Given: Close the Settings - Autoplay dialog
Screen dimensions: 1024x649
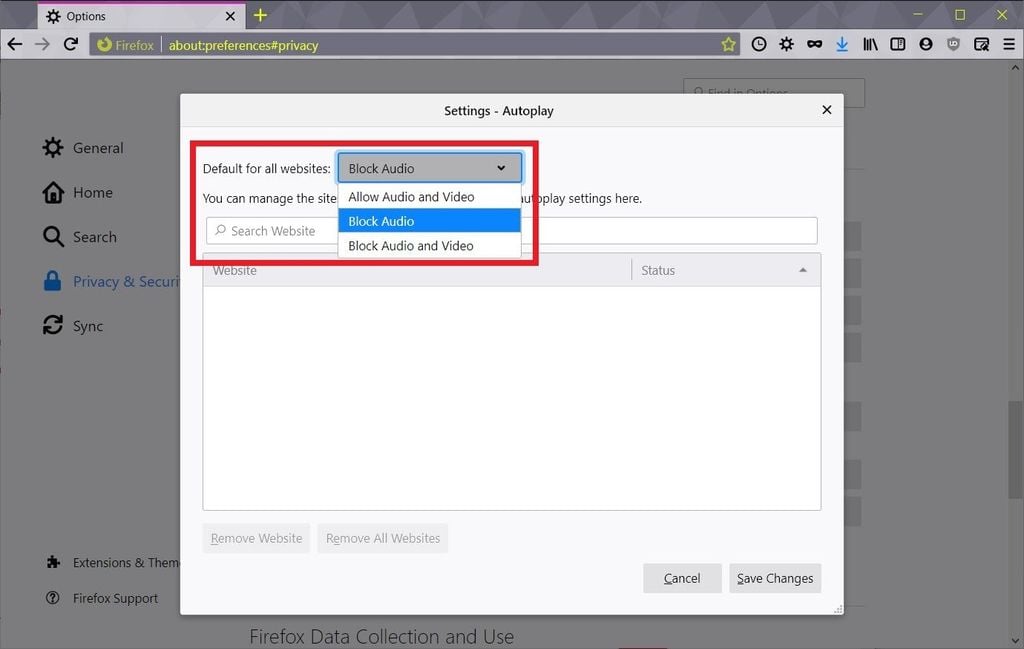Looking at the screenshot, I should pyautogui.click(x=826, y=110).
